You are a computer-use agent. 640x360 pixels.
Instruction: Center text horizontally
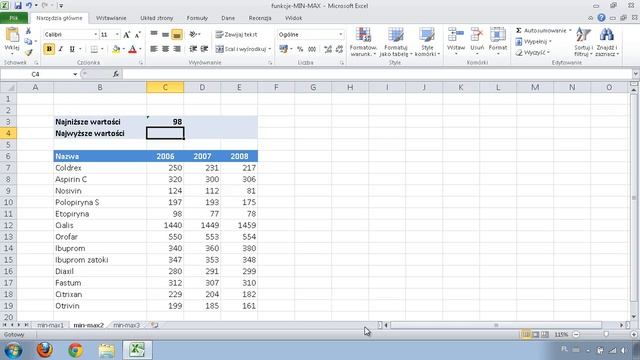click(165, 49)
